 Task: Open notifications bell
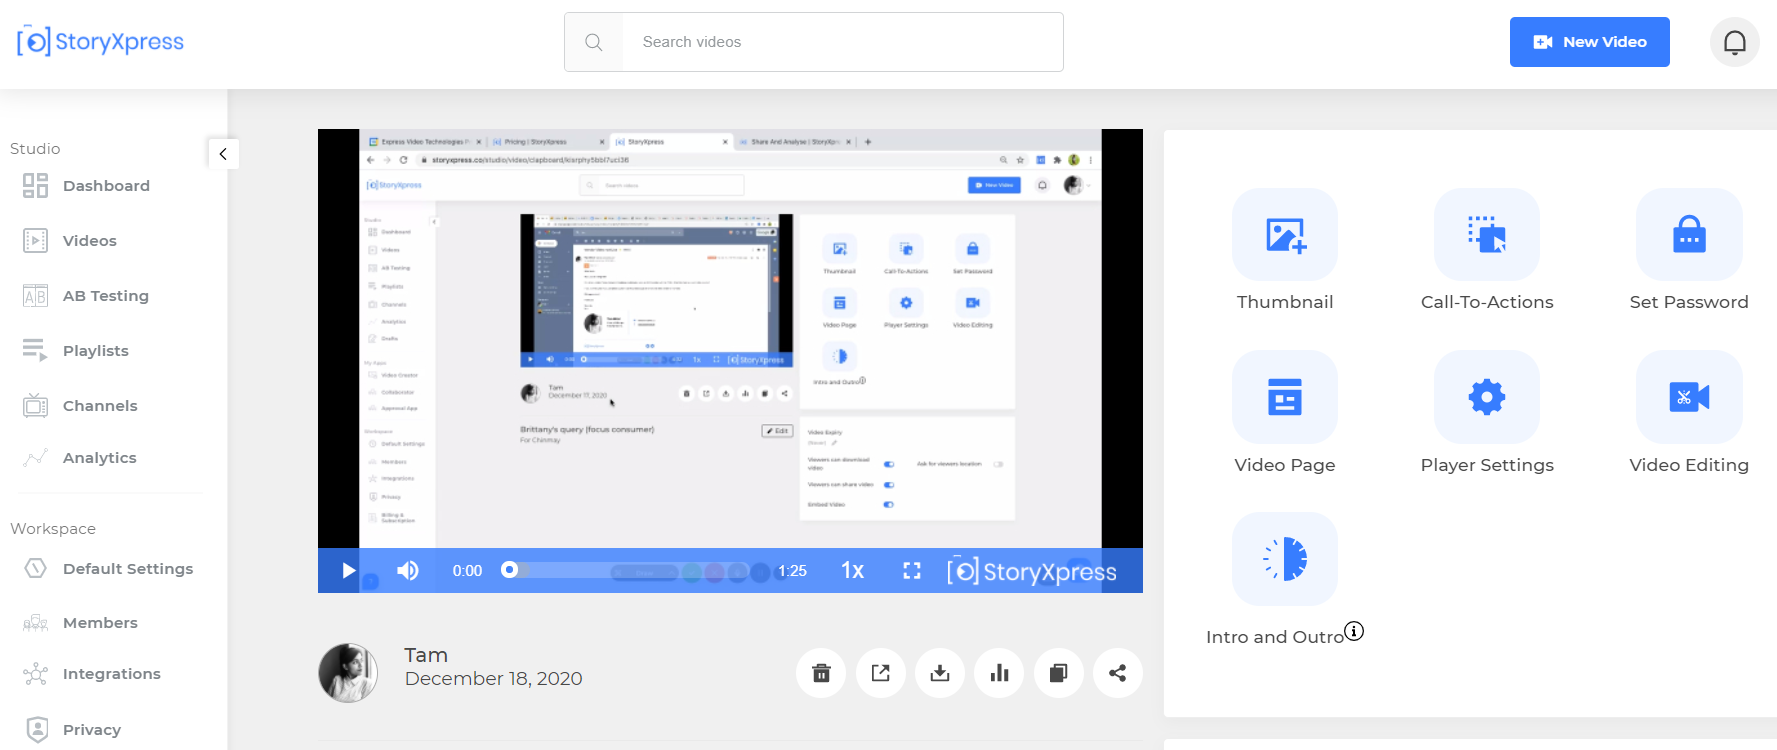click(1735, 42)
